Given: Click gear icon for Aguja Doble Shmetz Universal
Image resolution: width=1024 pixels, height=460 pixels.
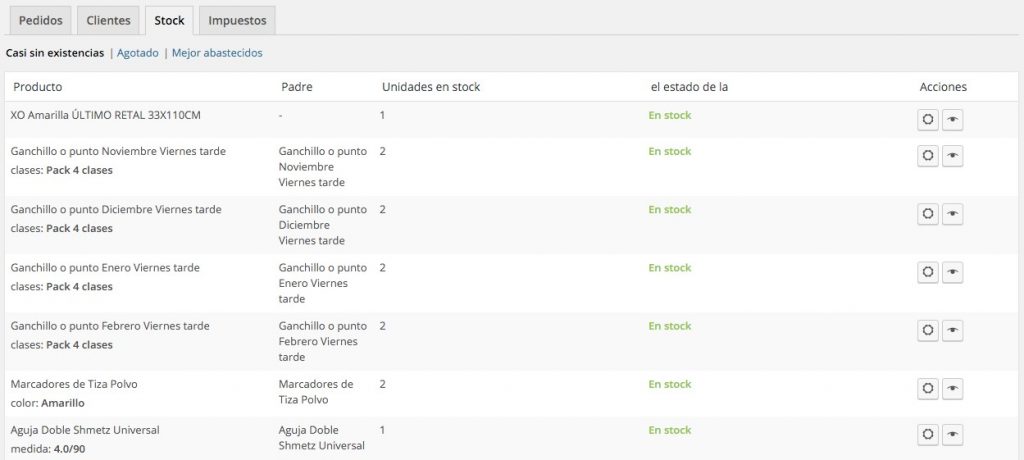Looking at the screenshot, I should [x=927, y=434].
